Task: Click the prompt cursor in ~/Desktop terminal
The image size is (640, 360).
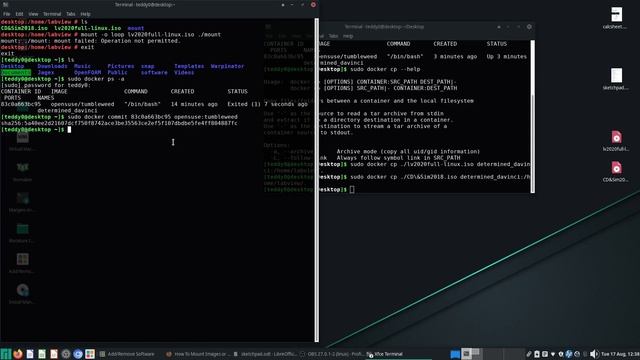Action: pos(352,190)
